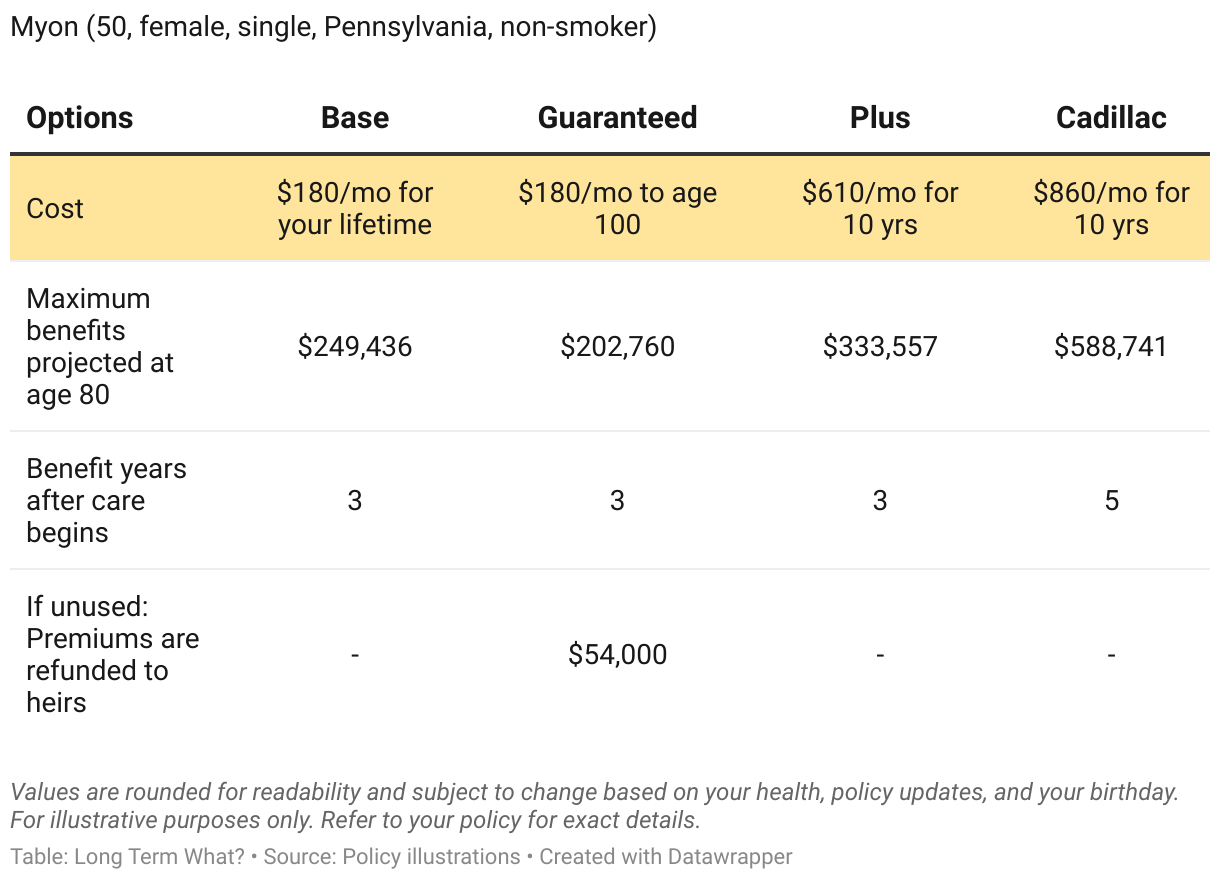
Task: Click the $333,557 benefit value
Action: coord(880,347)
